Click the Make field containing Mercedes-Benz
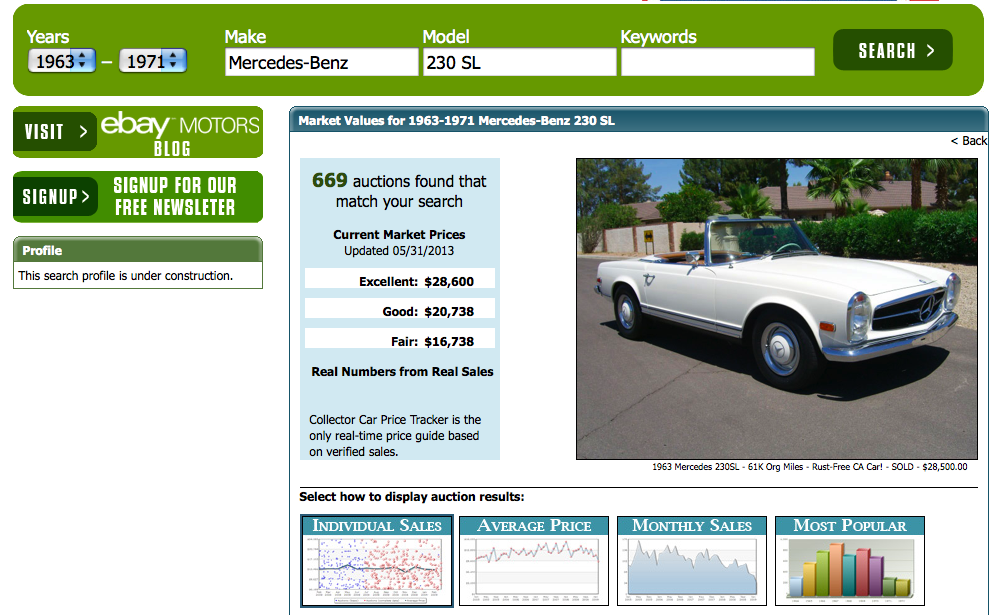The image size is (996, 615). point(321,62)
